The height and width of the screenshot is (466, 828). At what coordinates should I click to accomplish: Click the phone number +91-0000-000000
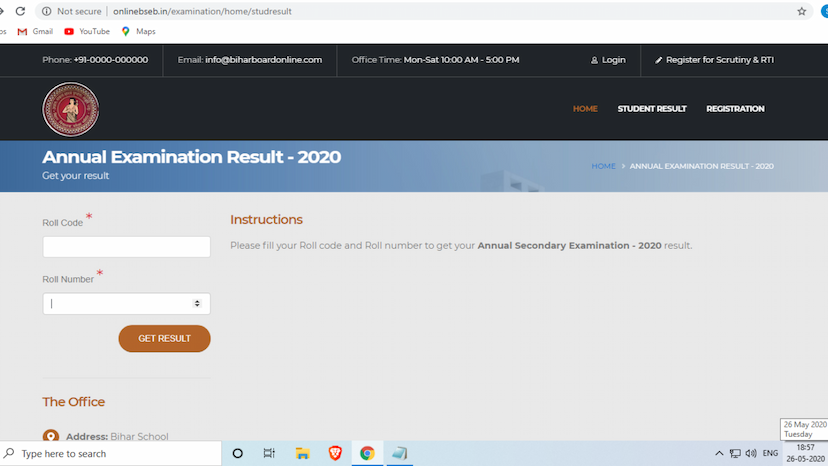pos(111,60)
